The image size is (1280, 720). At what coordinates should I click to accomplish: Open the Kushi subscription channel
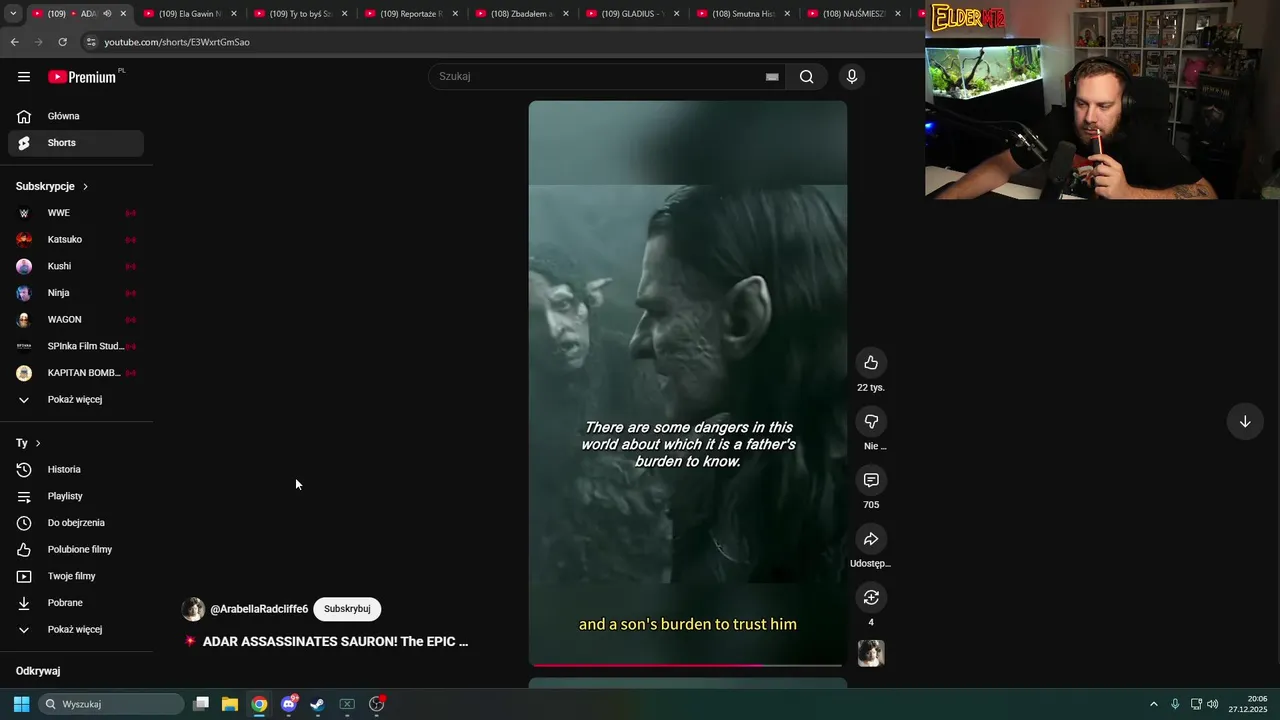(x=76, y=266)
